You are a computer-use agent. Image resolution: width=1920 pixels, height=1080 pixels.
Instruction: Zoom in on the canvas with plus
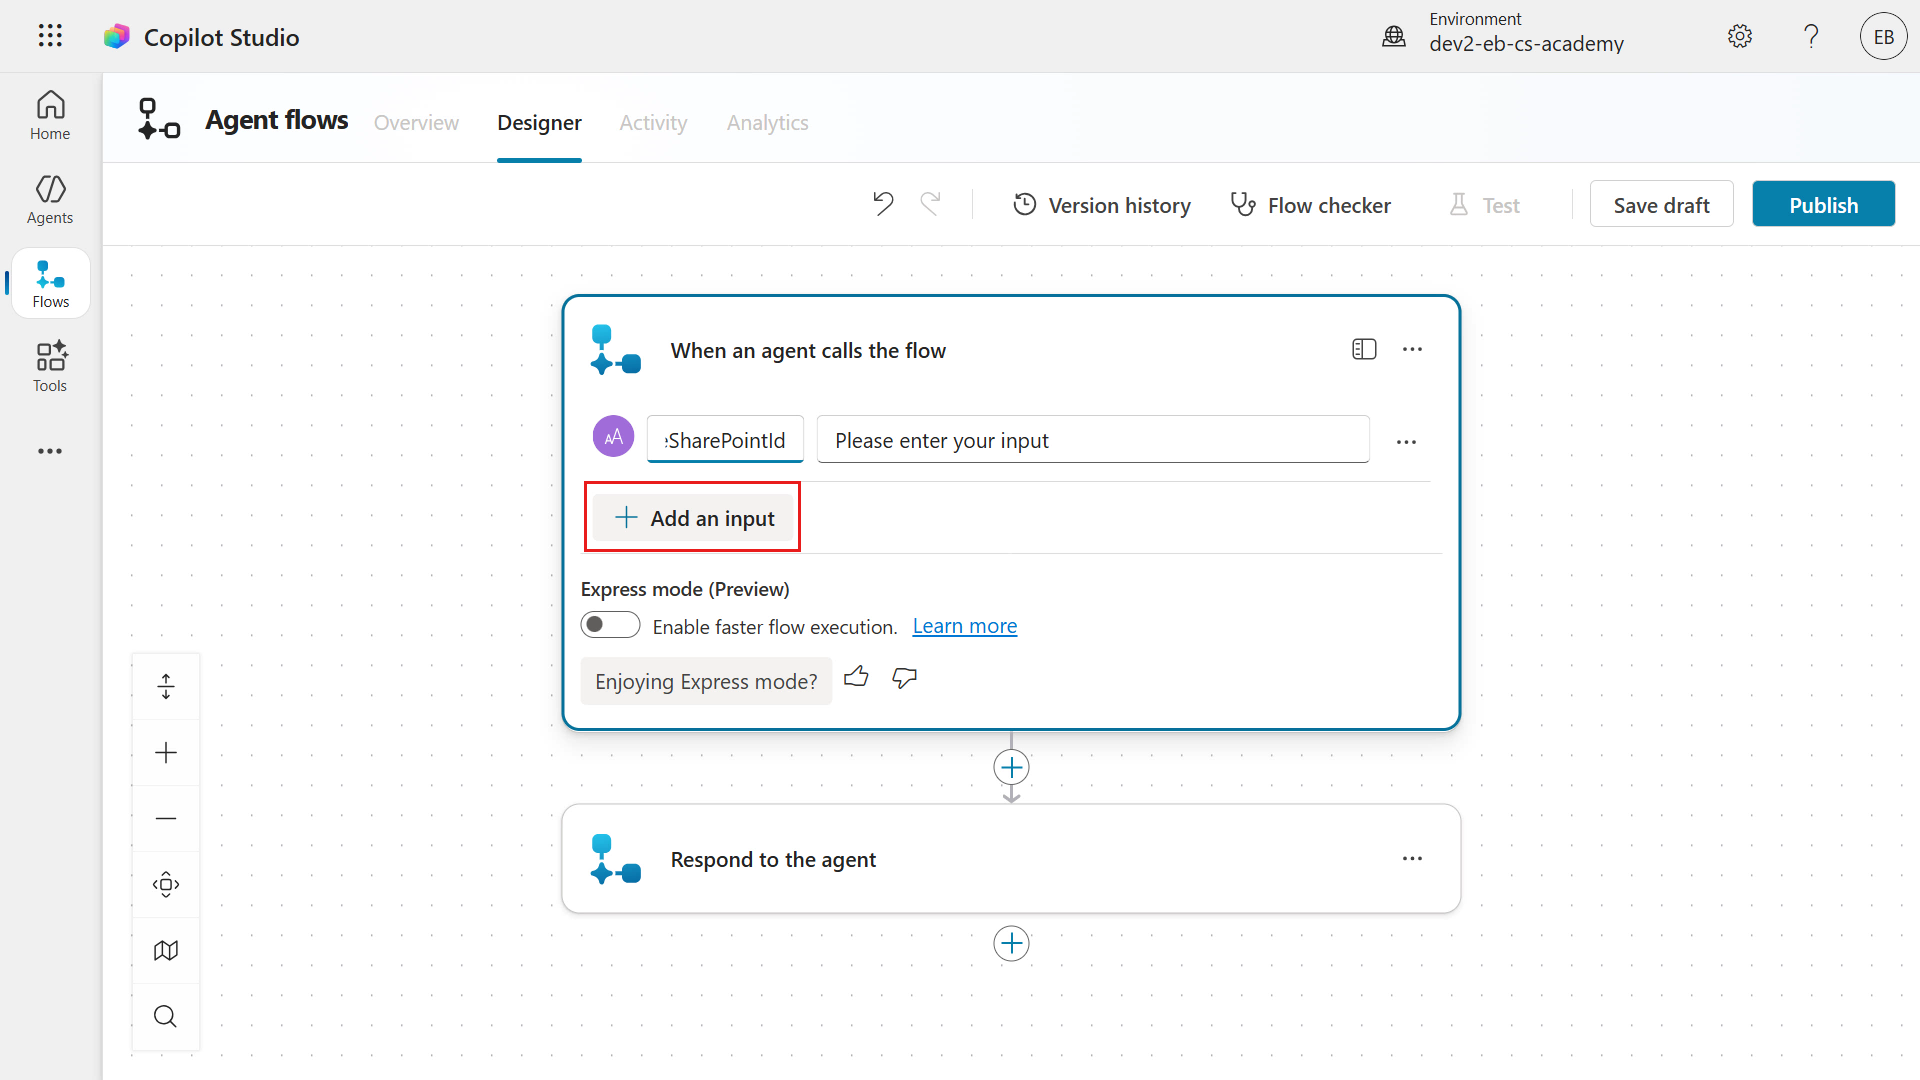click(166, 752)
